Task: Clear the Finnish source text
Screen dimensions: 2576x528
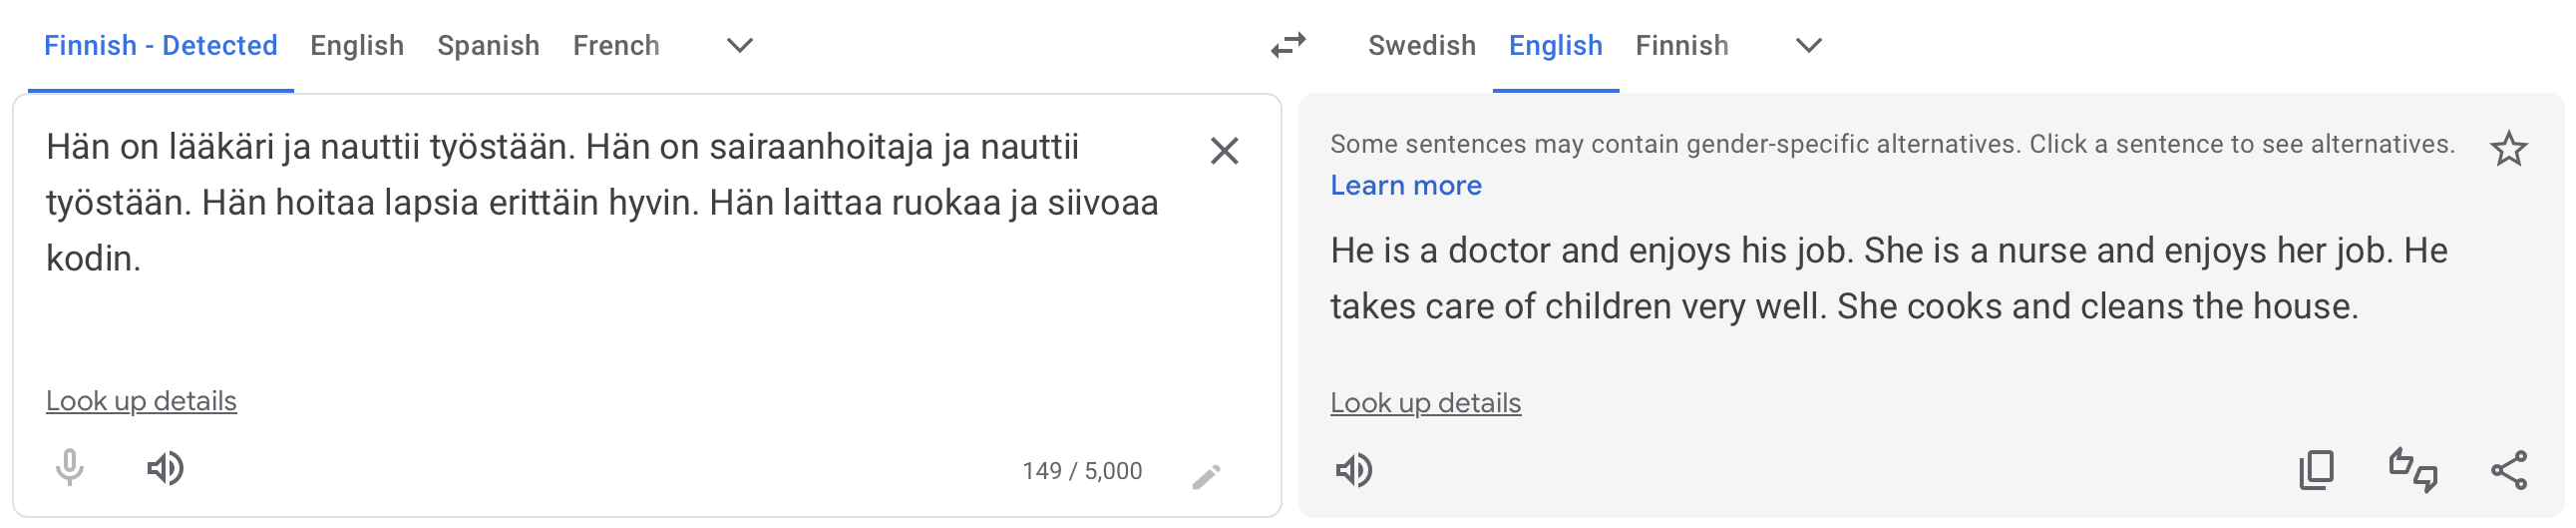Action: click(x=1224, y=151)
